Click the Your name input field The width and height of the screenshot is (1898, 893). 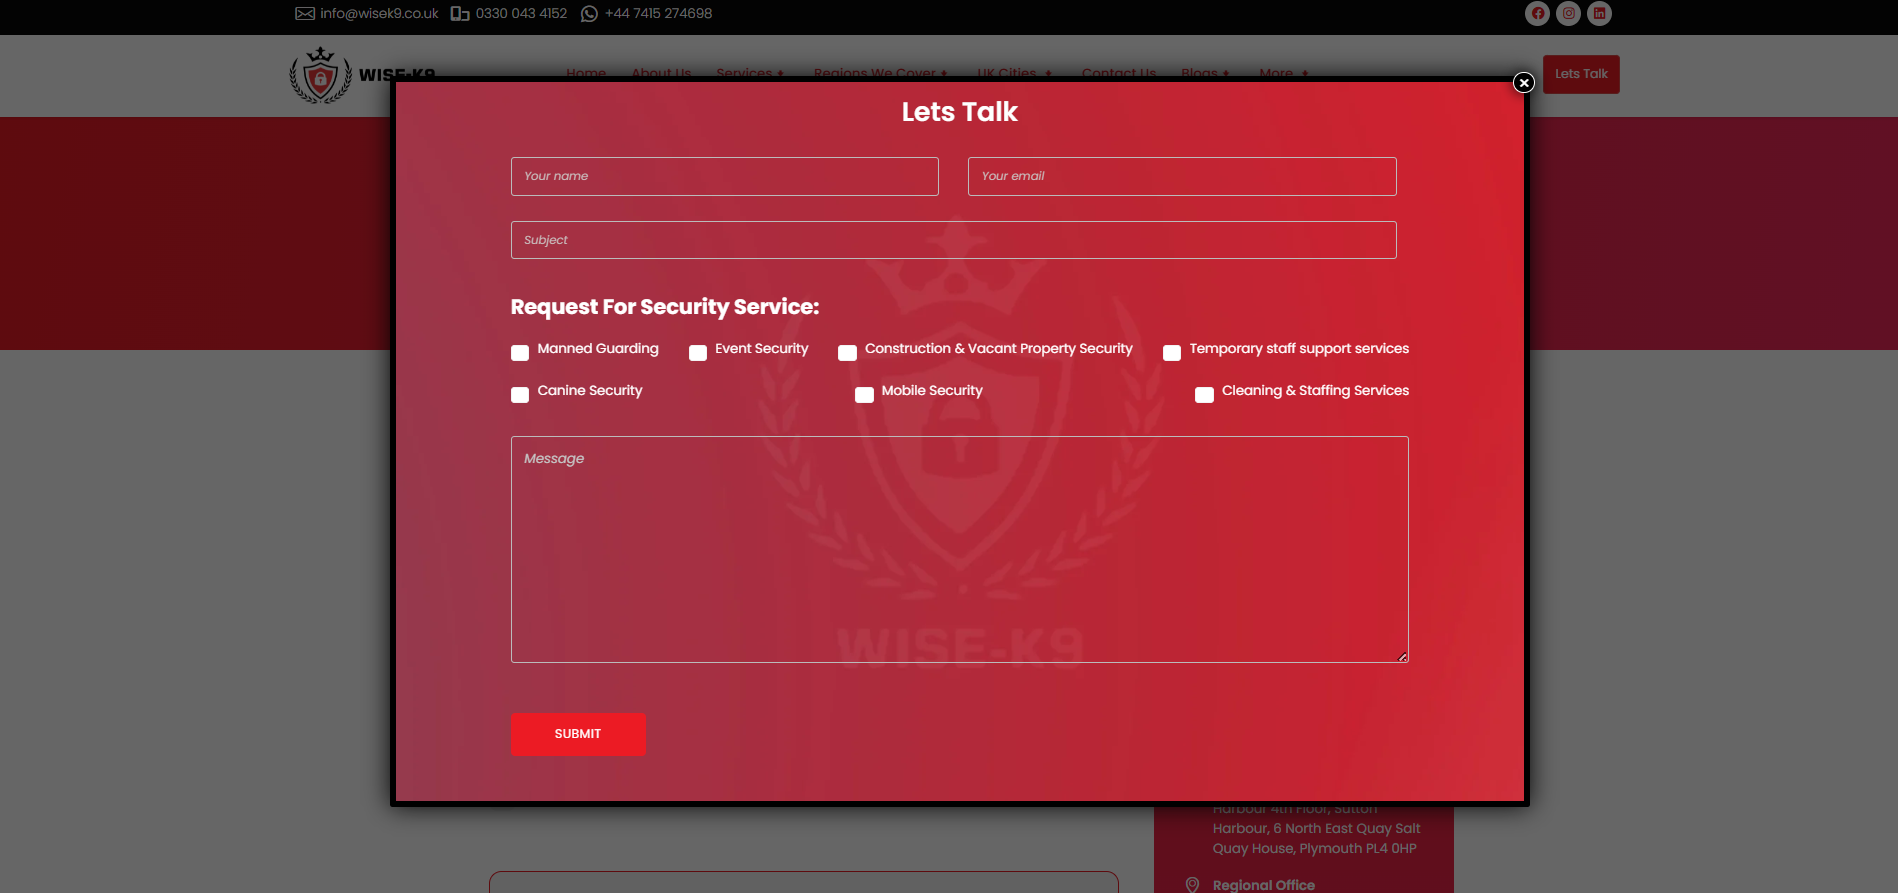click(724, 176)
